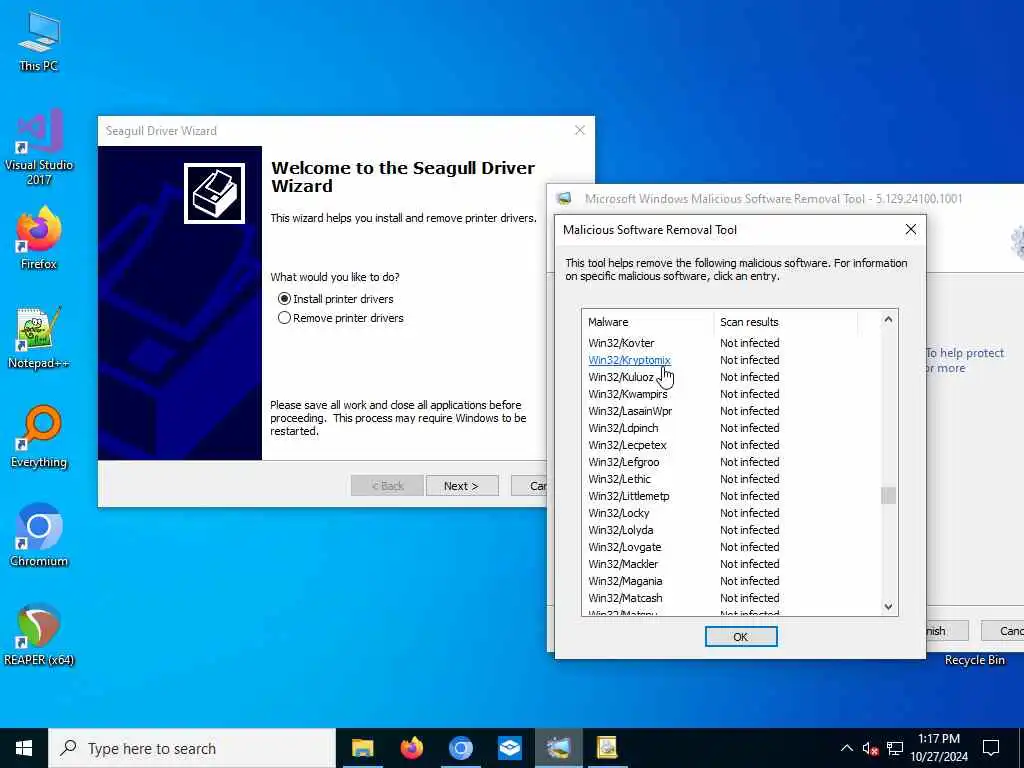Select the Win32/Lethic entry

[x=619, y=479]
